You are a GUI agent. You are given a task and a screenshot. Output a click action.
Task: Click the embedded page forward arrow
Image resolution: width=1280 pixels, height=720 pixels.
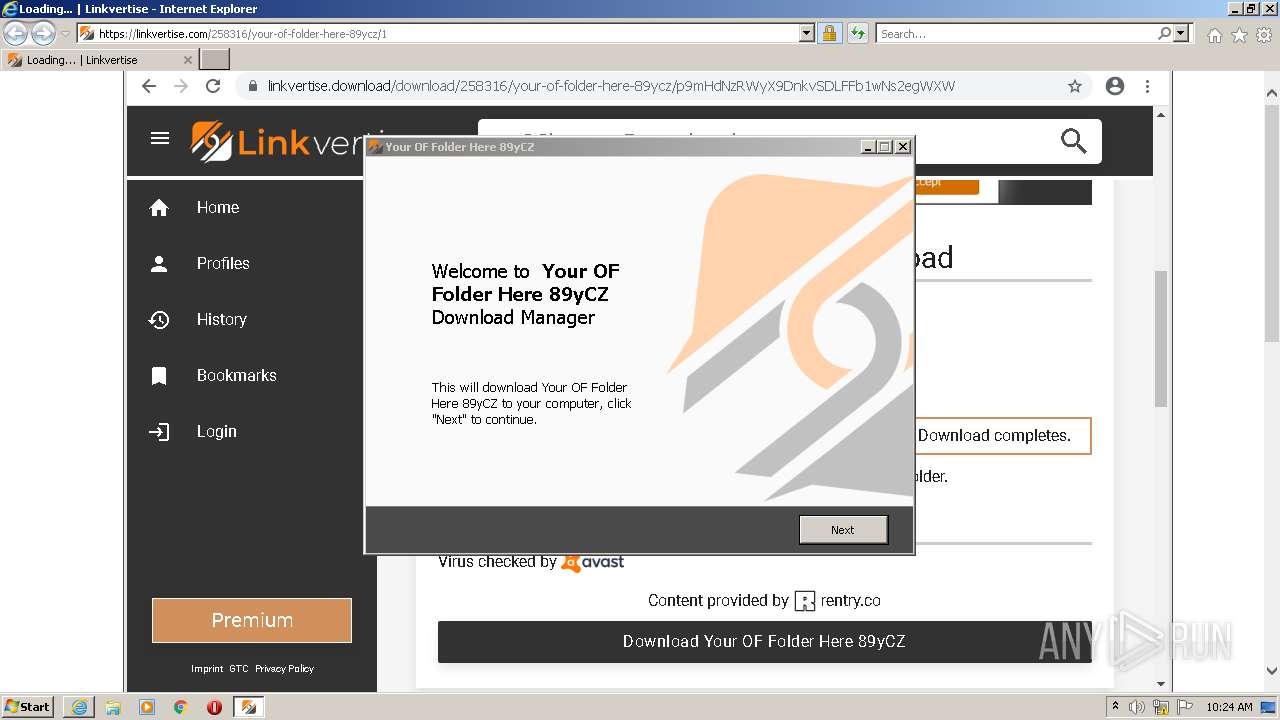pos(181,86)
